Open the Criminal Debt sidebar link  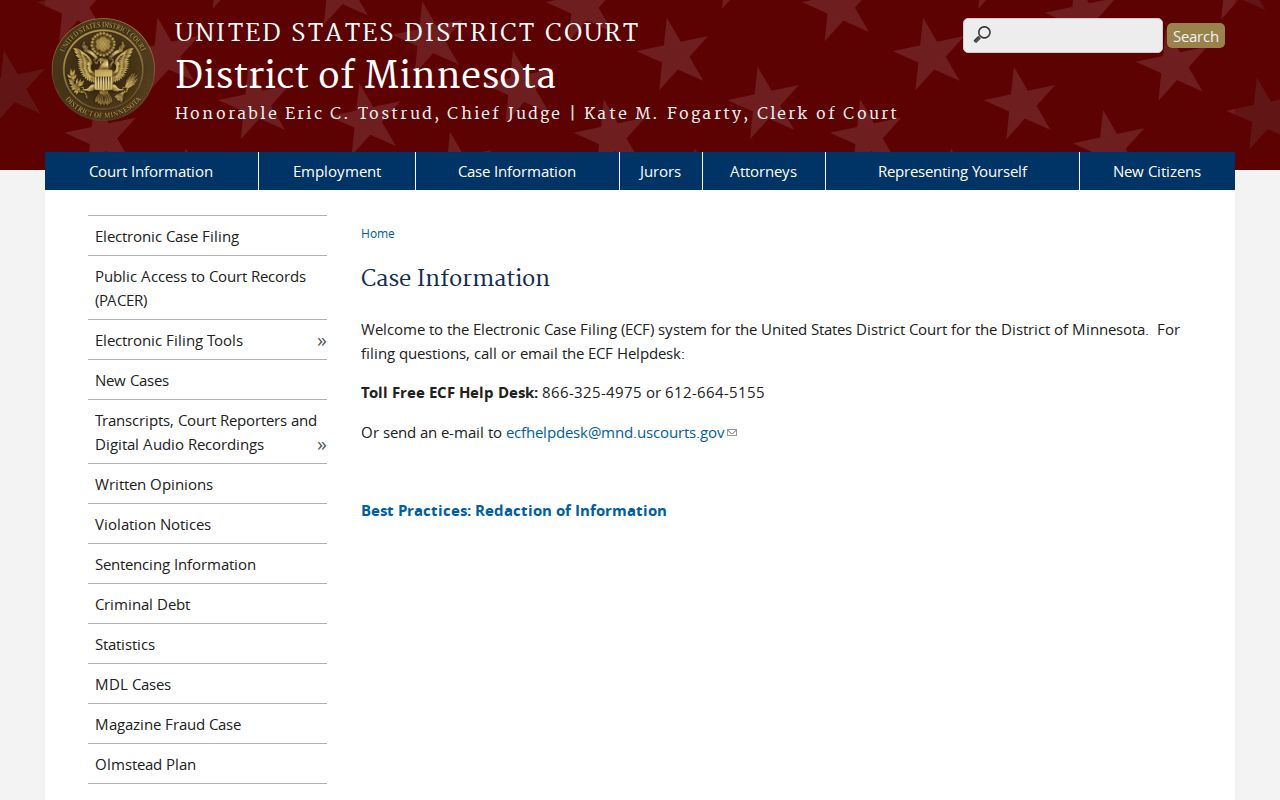207,604
